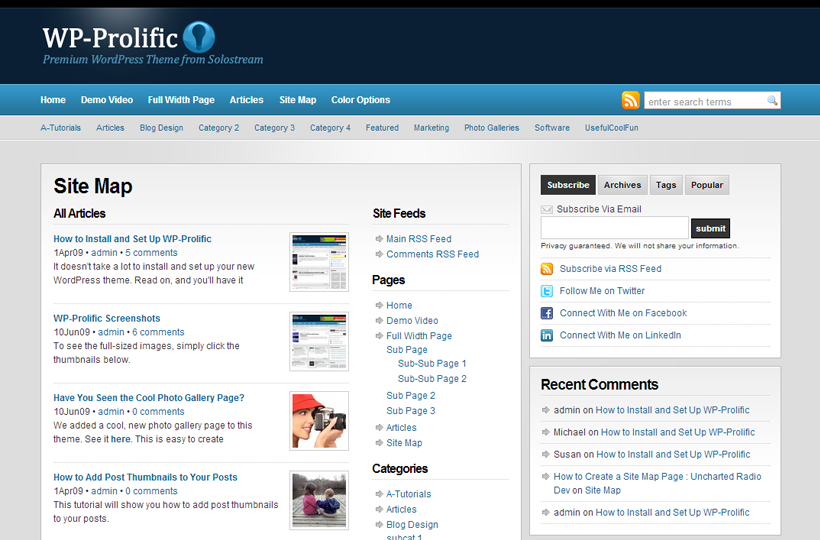Open Demo Video in the Pages list
Image resolution: width=820 pixels, height=540 pixels.
pos(412,320)
